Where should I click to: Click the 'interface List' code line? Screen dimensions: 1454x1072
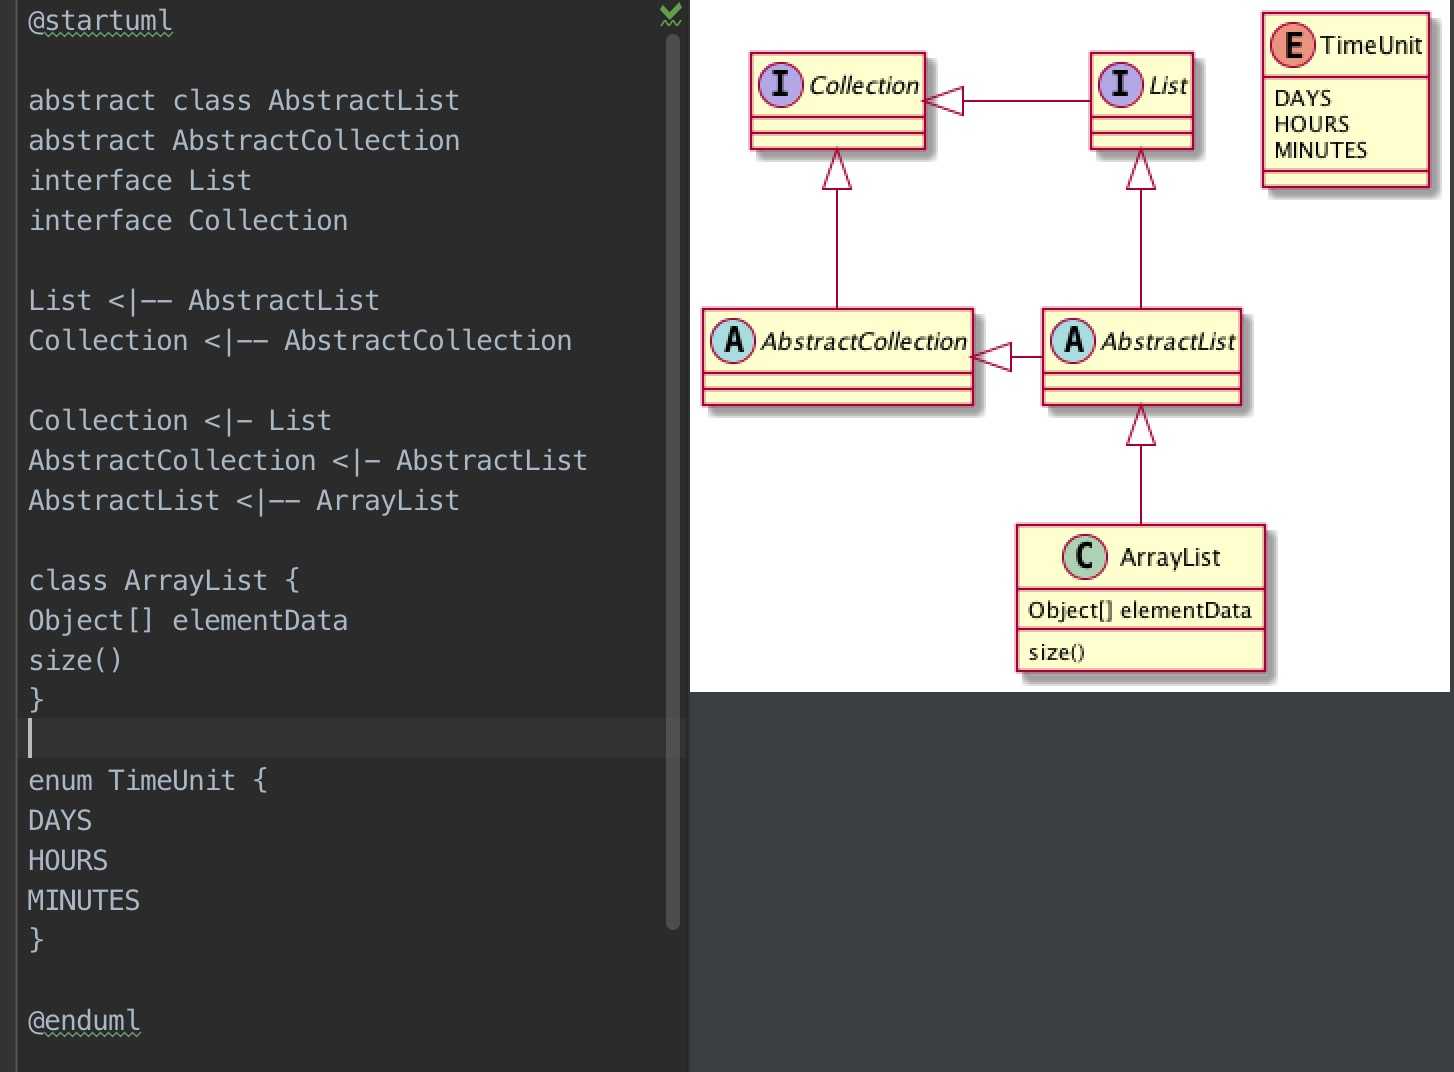[x=140, y=180]
